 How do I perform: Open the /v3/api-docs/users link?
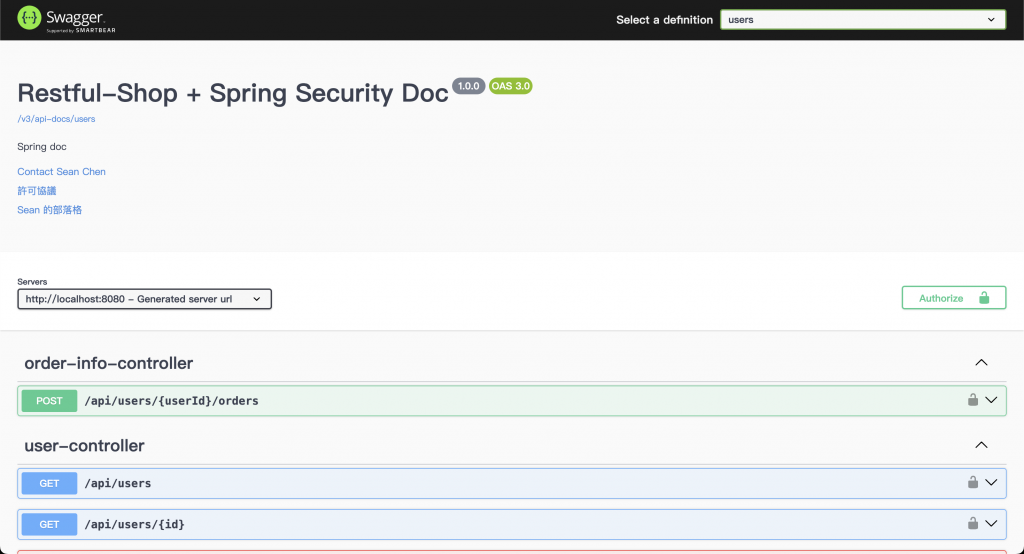click(56, 119)
